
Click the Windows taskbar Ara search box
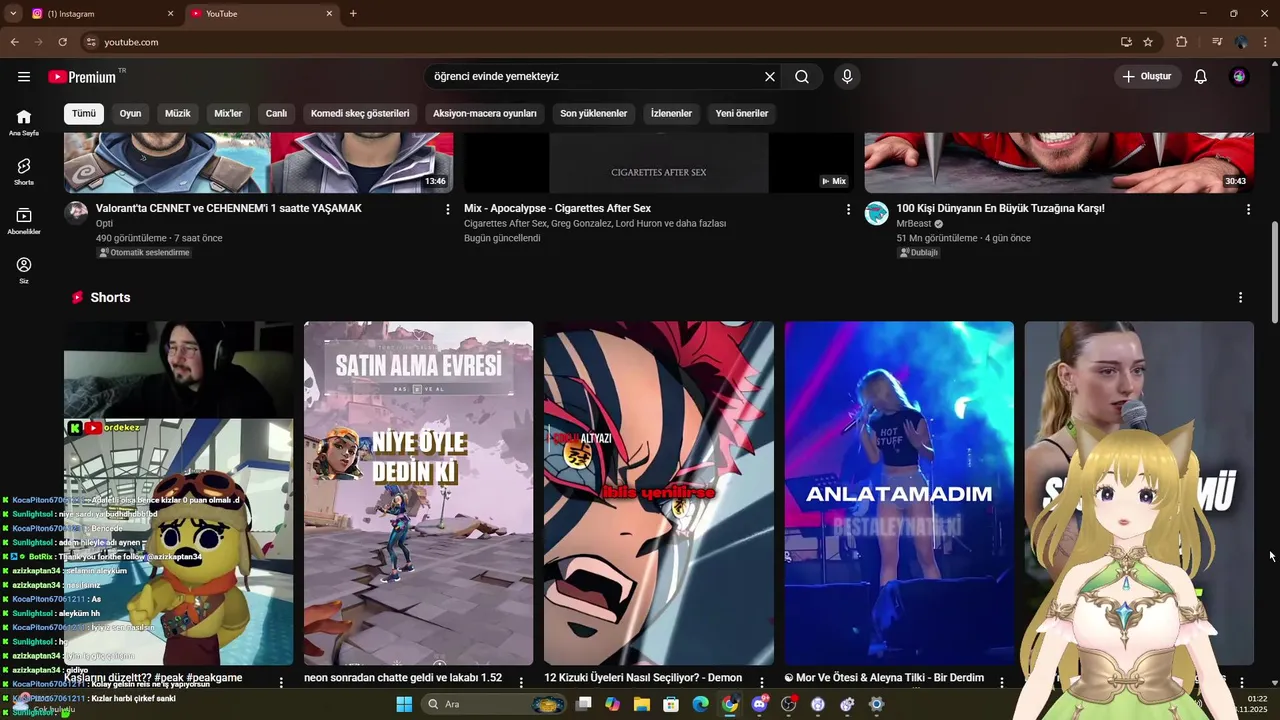[495, 704]
